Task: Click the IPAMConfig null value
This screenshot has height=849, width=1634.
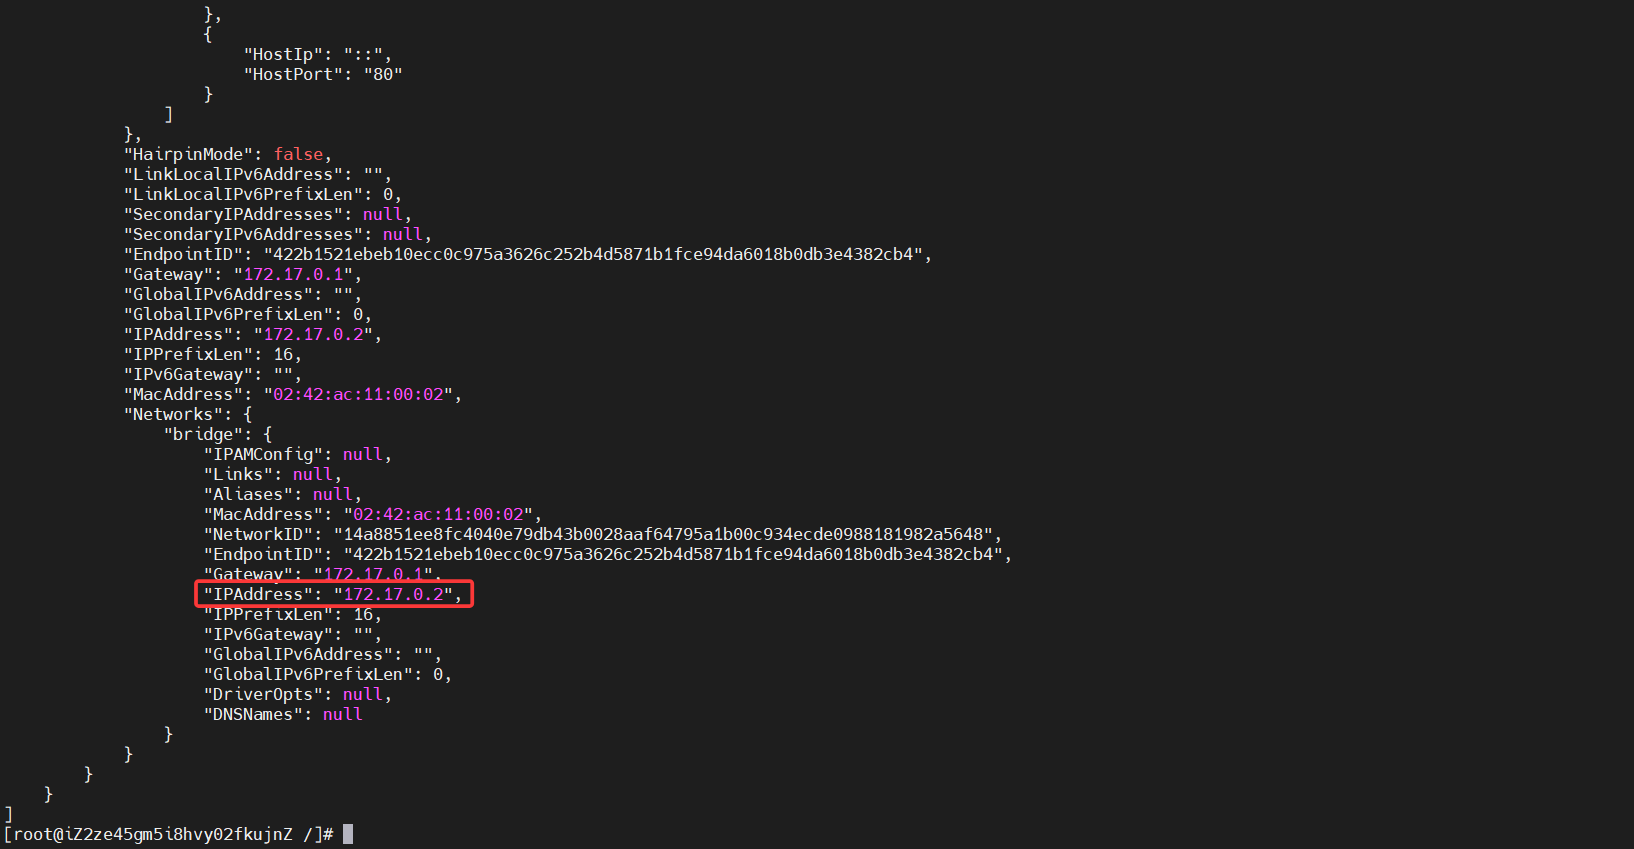Action: (x=362, y=454)
